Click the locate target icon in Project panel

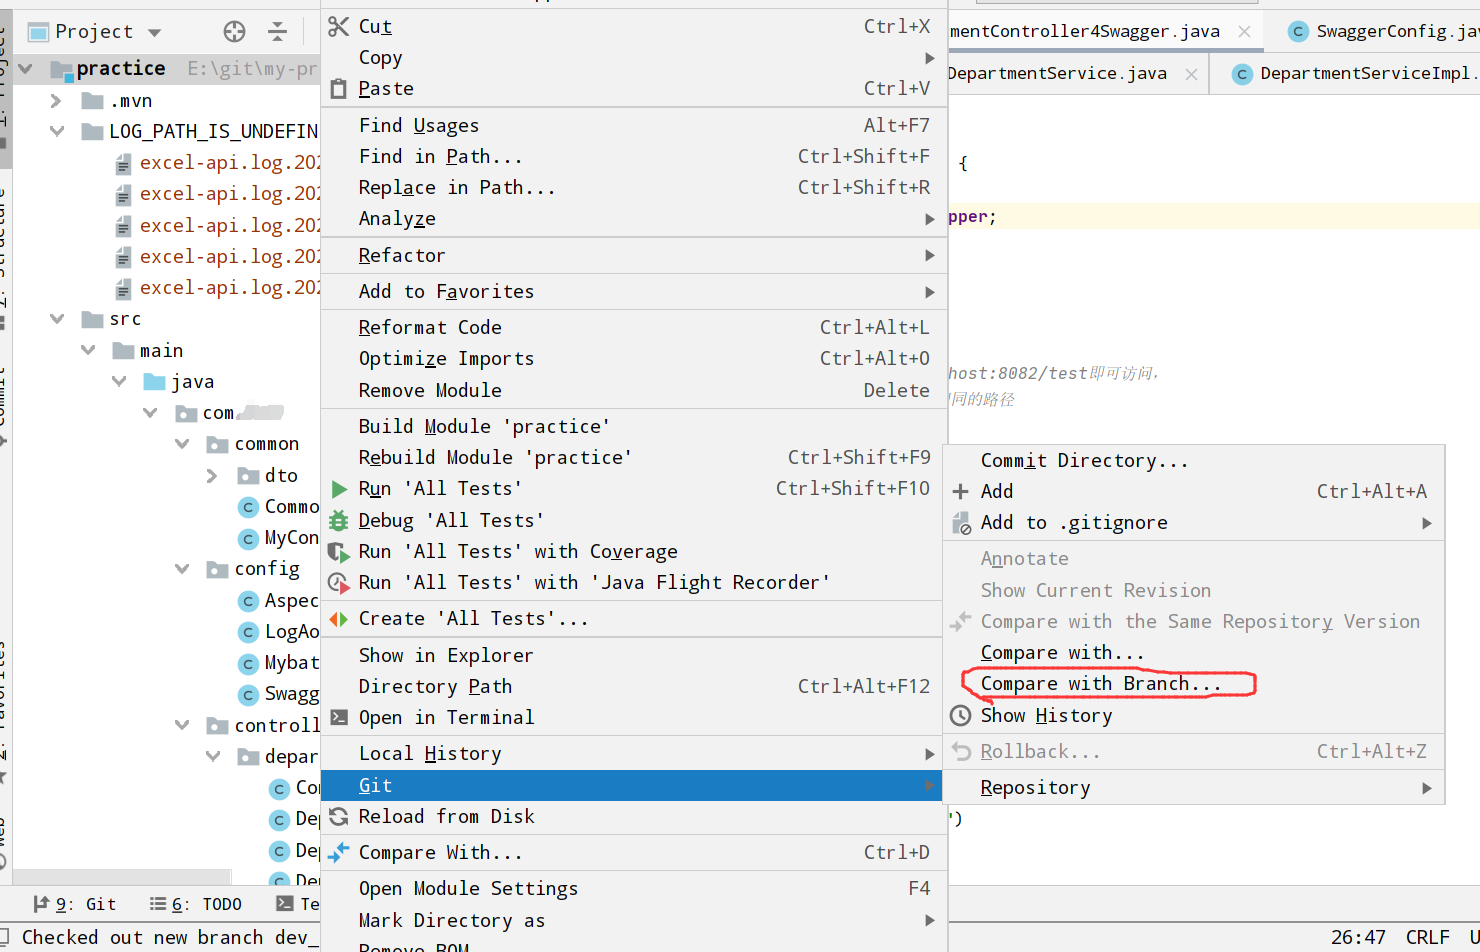coord(234,32)
